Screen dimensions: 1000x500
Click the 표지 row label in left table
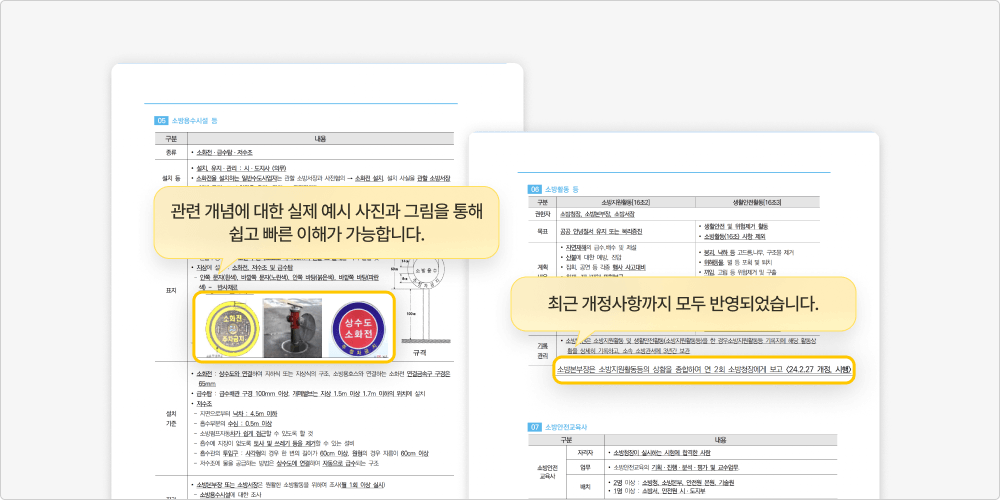(x=169, y=292)
